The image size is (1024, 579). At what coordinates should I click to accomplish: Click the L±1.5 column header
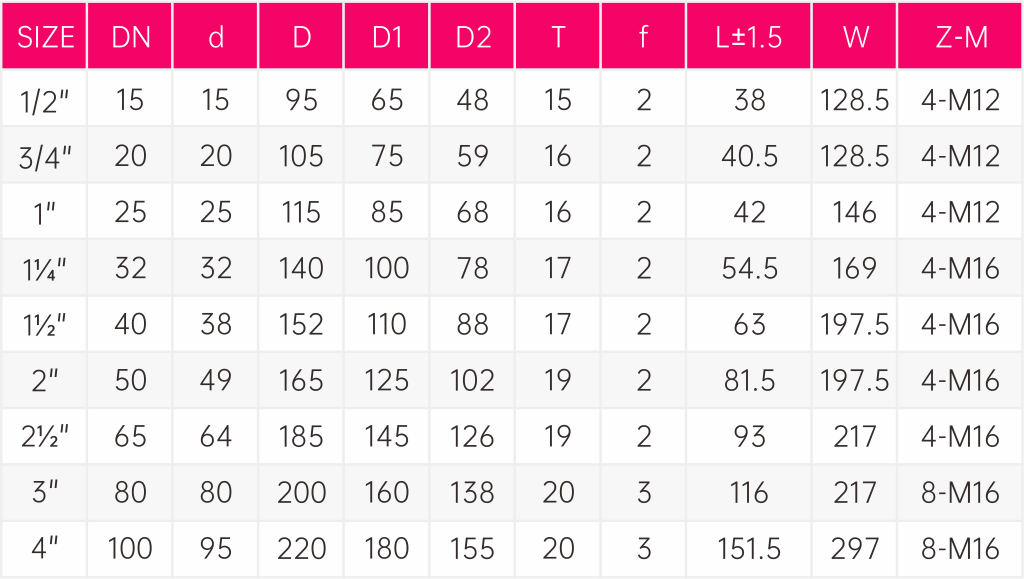(x=748, y=36)
